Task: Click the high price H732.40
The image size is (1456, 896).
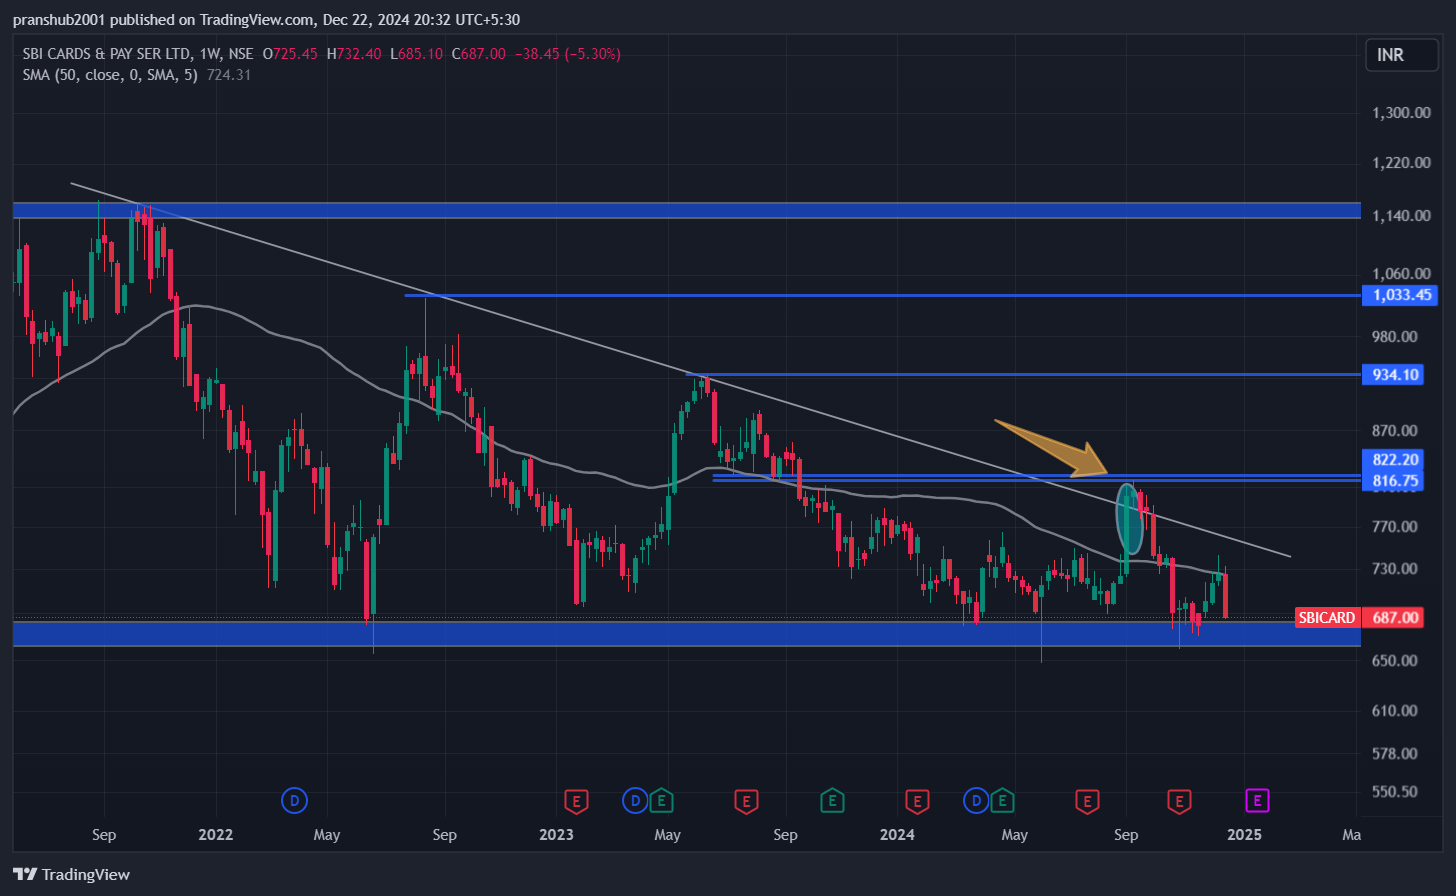Action: [x=354, y=54]
